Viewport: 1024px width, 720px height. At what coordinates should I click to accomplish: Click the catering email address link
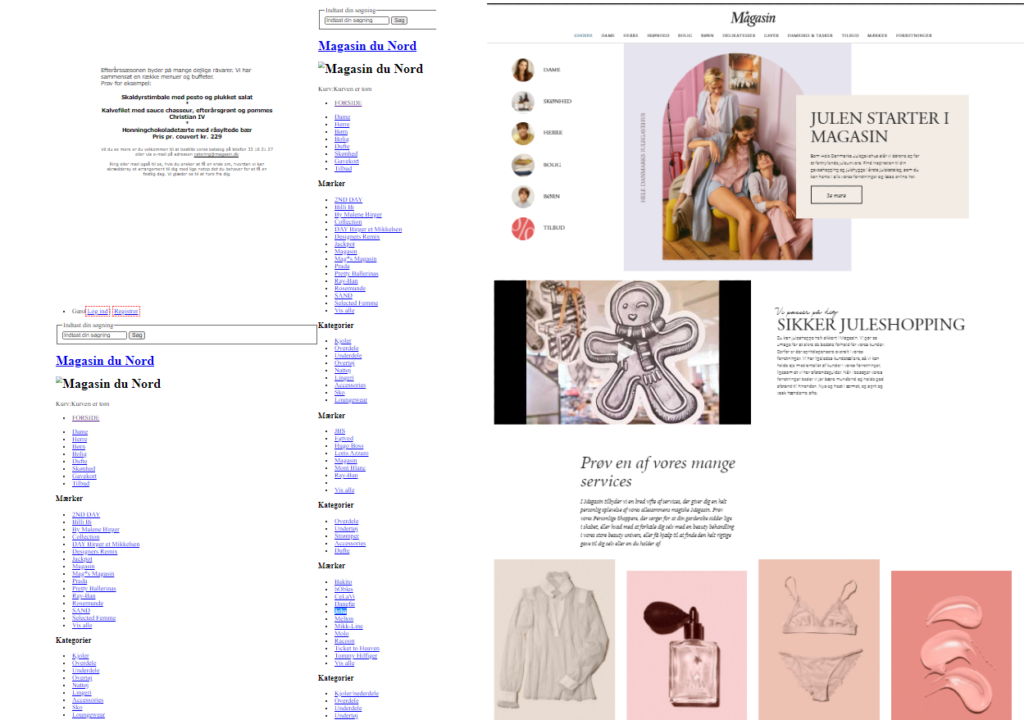(x=216, y=154)
